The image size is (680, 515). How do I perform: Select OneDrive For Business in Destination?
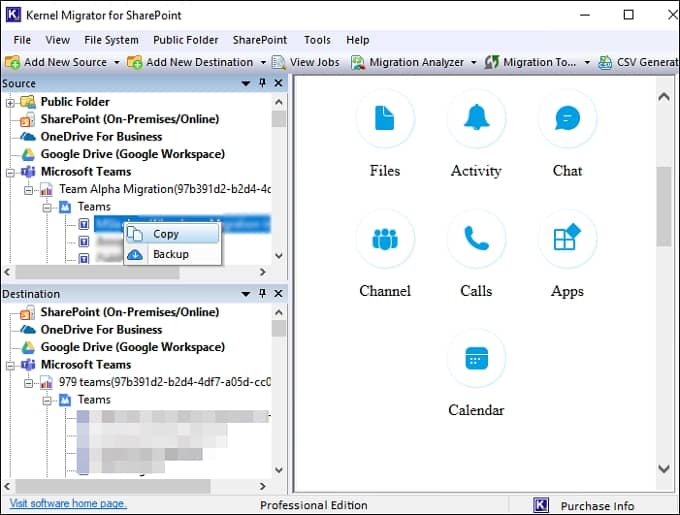pos(101,329)
